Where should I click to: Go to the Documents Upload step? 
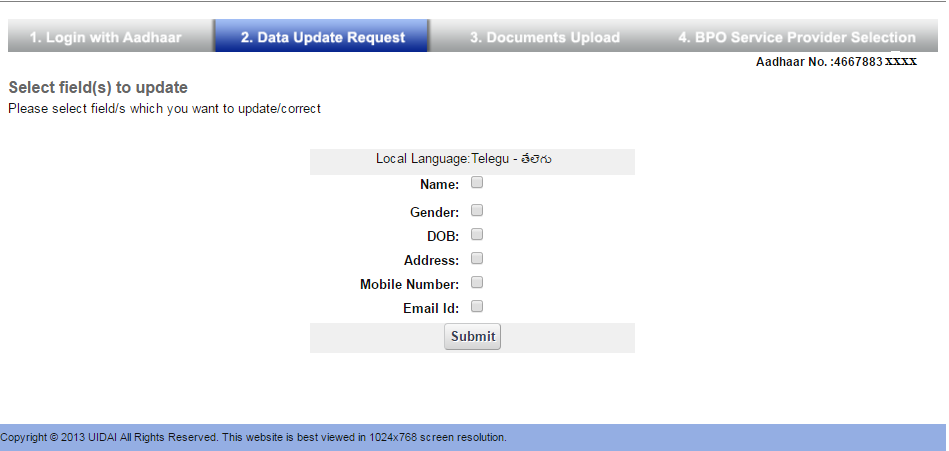pyautogui.click(x=544, y=38)
